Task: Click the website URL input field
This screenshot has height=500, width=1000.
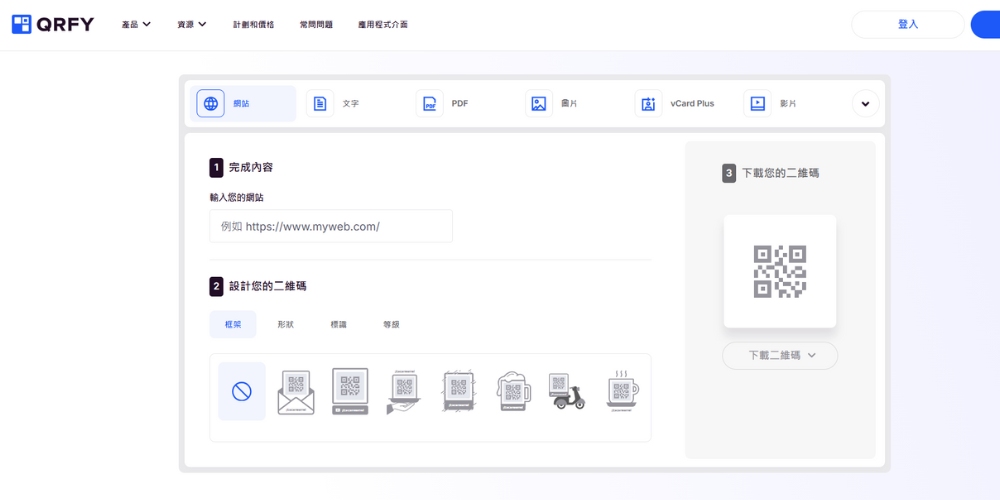Action: pos(331,226)
